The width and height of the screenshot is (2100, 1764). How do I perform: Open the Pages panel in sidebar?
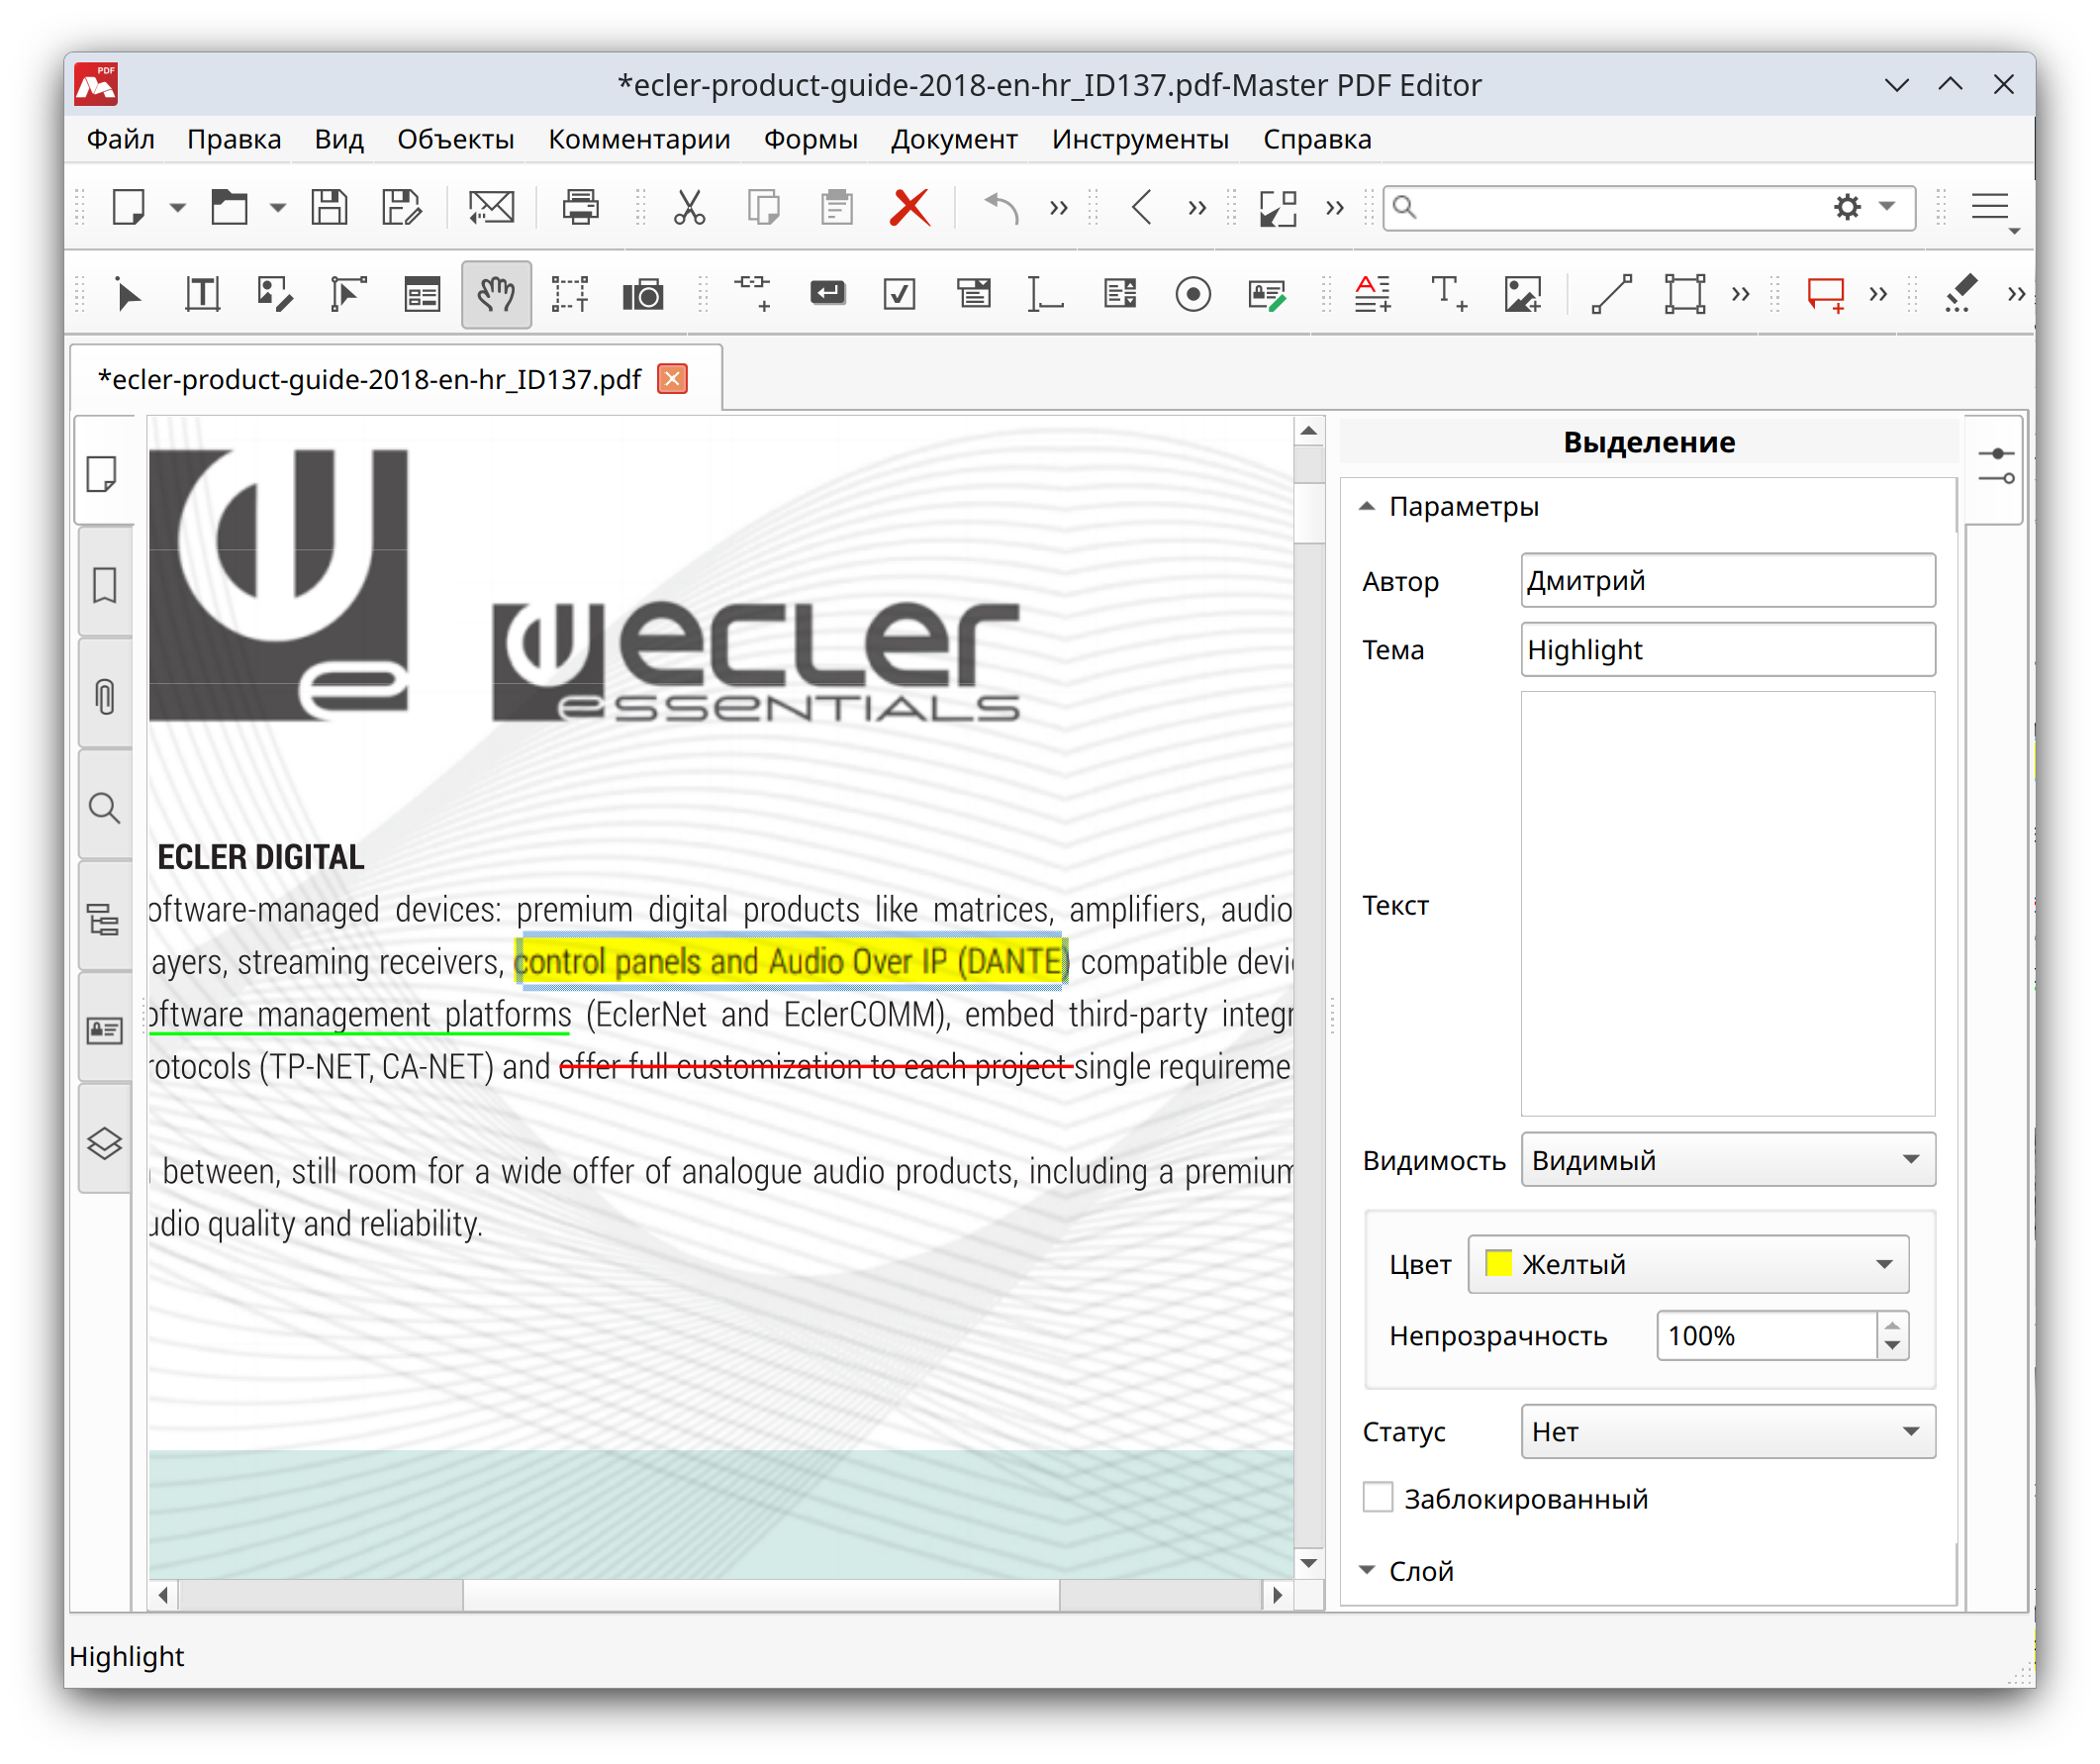104,473
